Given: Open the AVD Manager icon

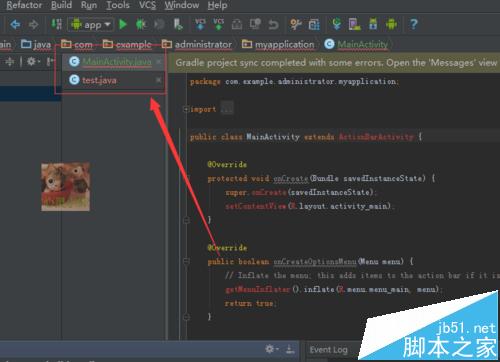Looking at the screenshot, I should (354, 24).
